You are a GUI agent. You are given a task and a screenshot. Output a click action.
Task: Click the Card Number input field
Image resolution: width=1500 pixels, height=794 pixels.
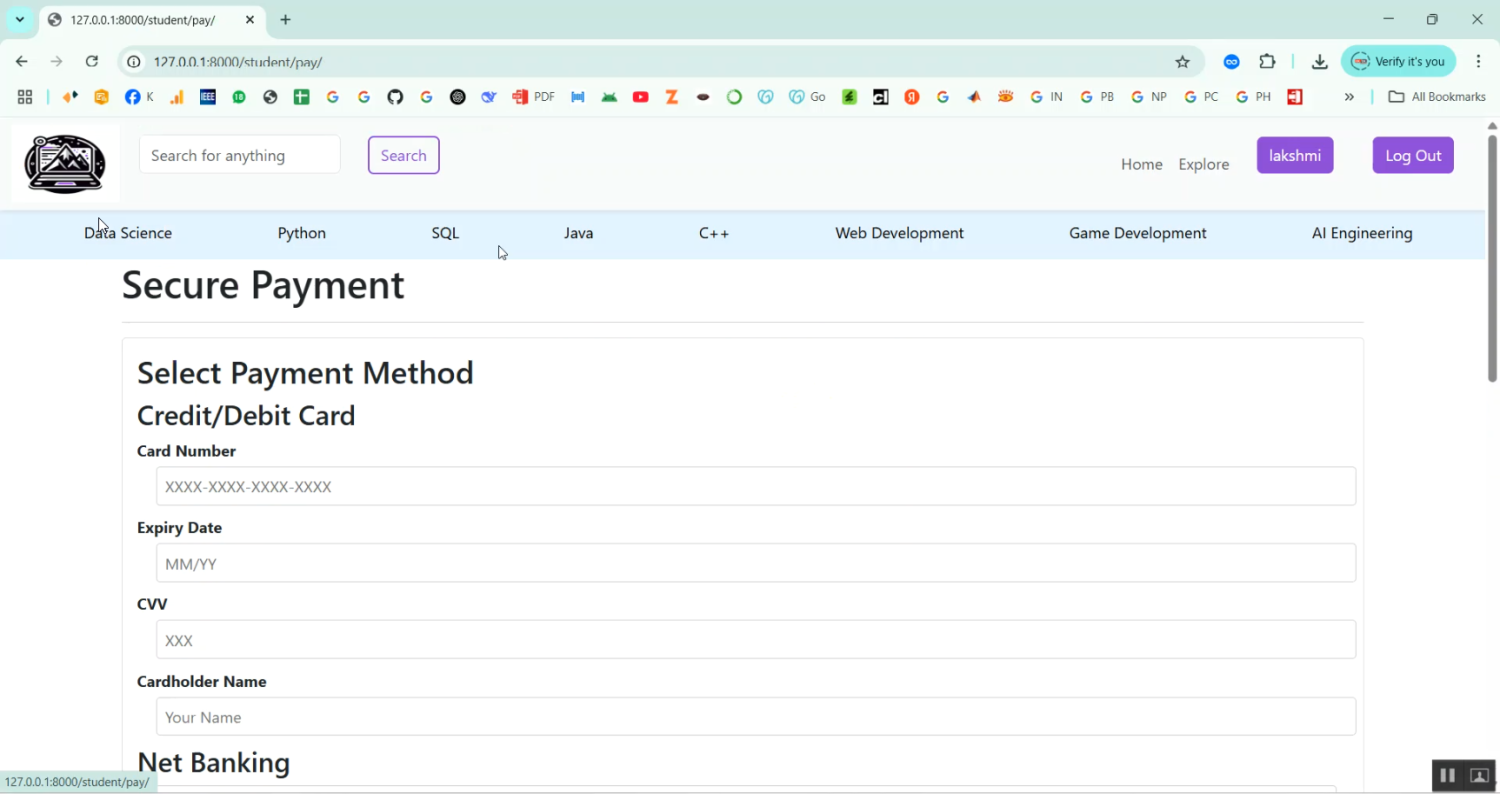[755, 487]
